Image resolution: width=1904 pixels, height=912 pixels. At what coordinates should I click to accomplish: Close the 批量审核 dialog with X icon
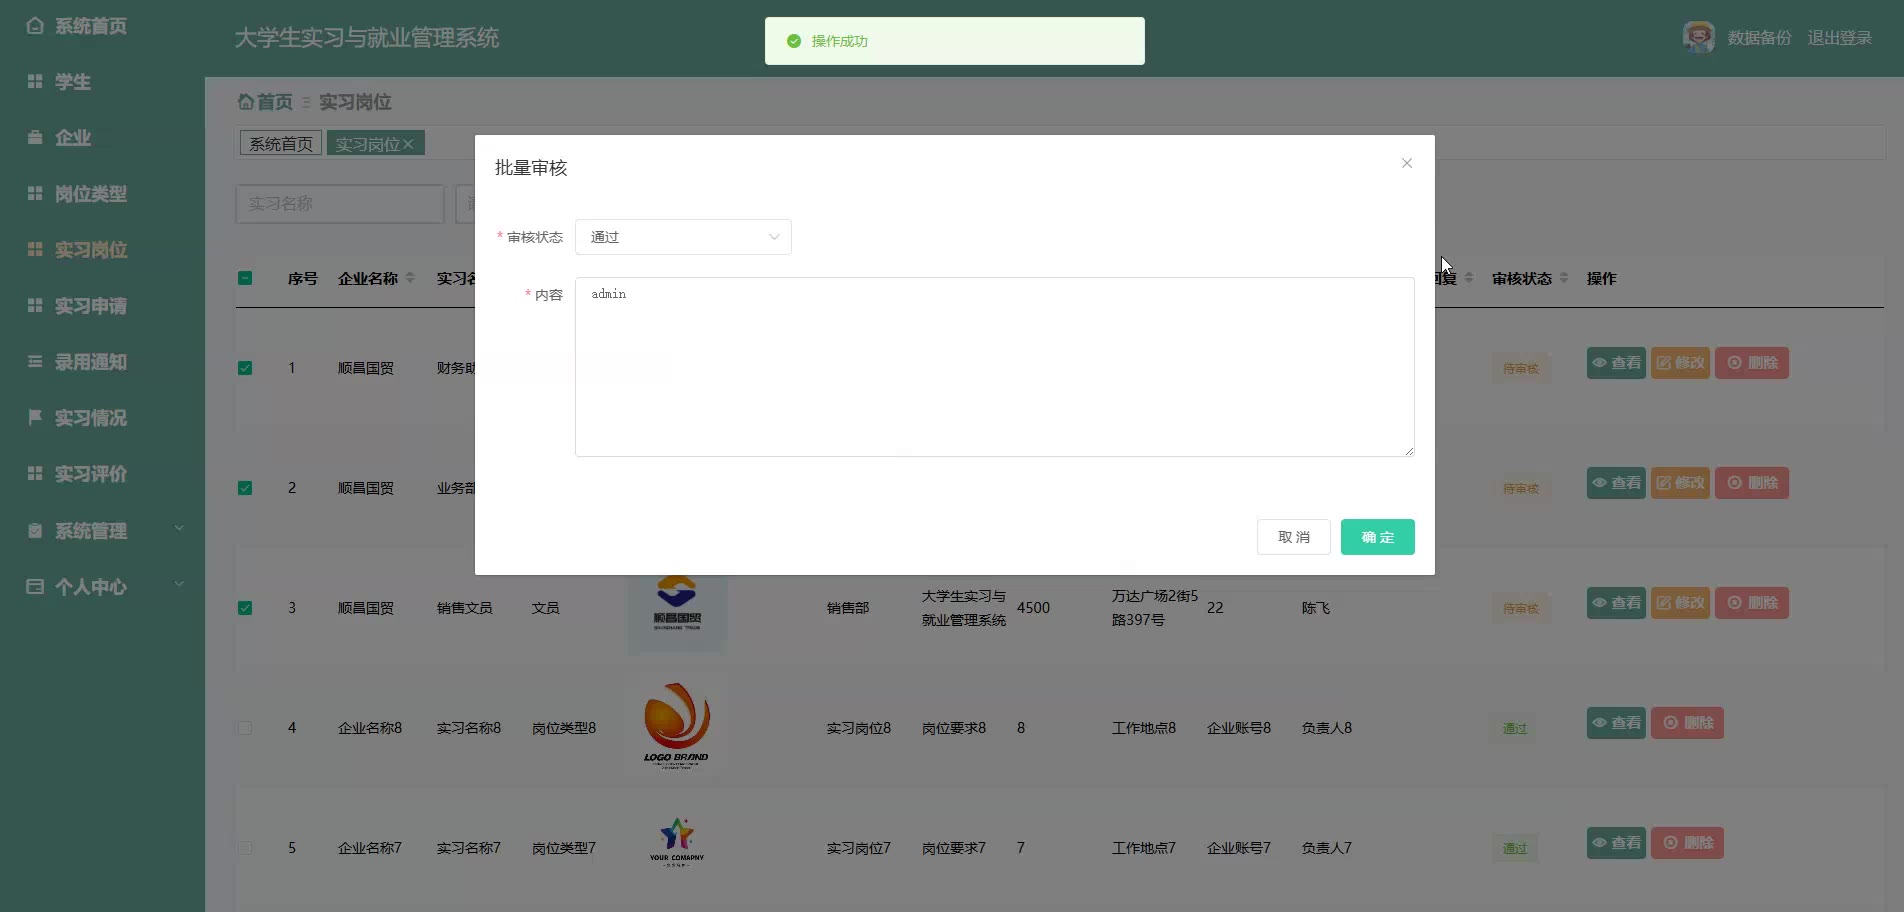1406,163
